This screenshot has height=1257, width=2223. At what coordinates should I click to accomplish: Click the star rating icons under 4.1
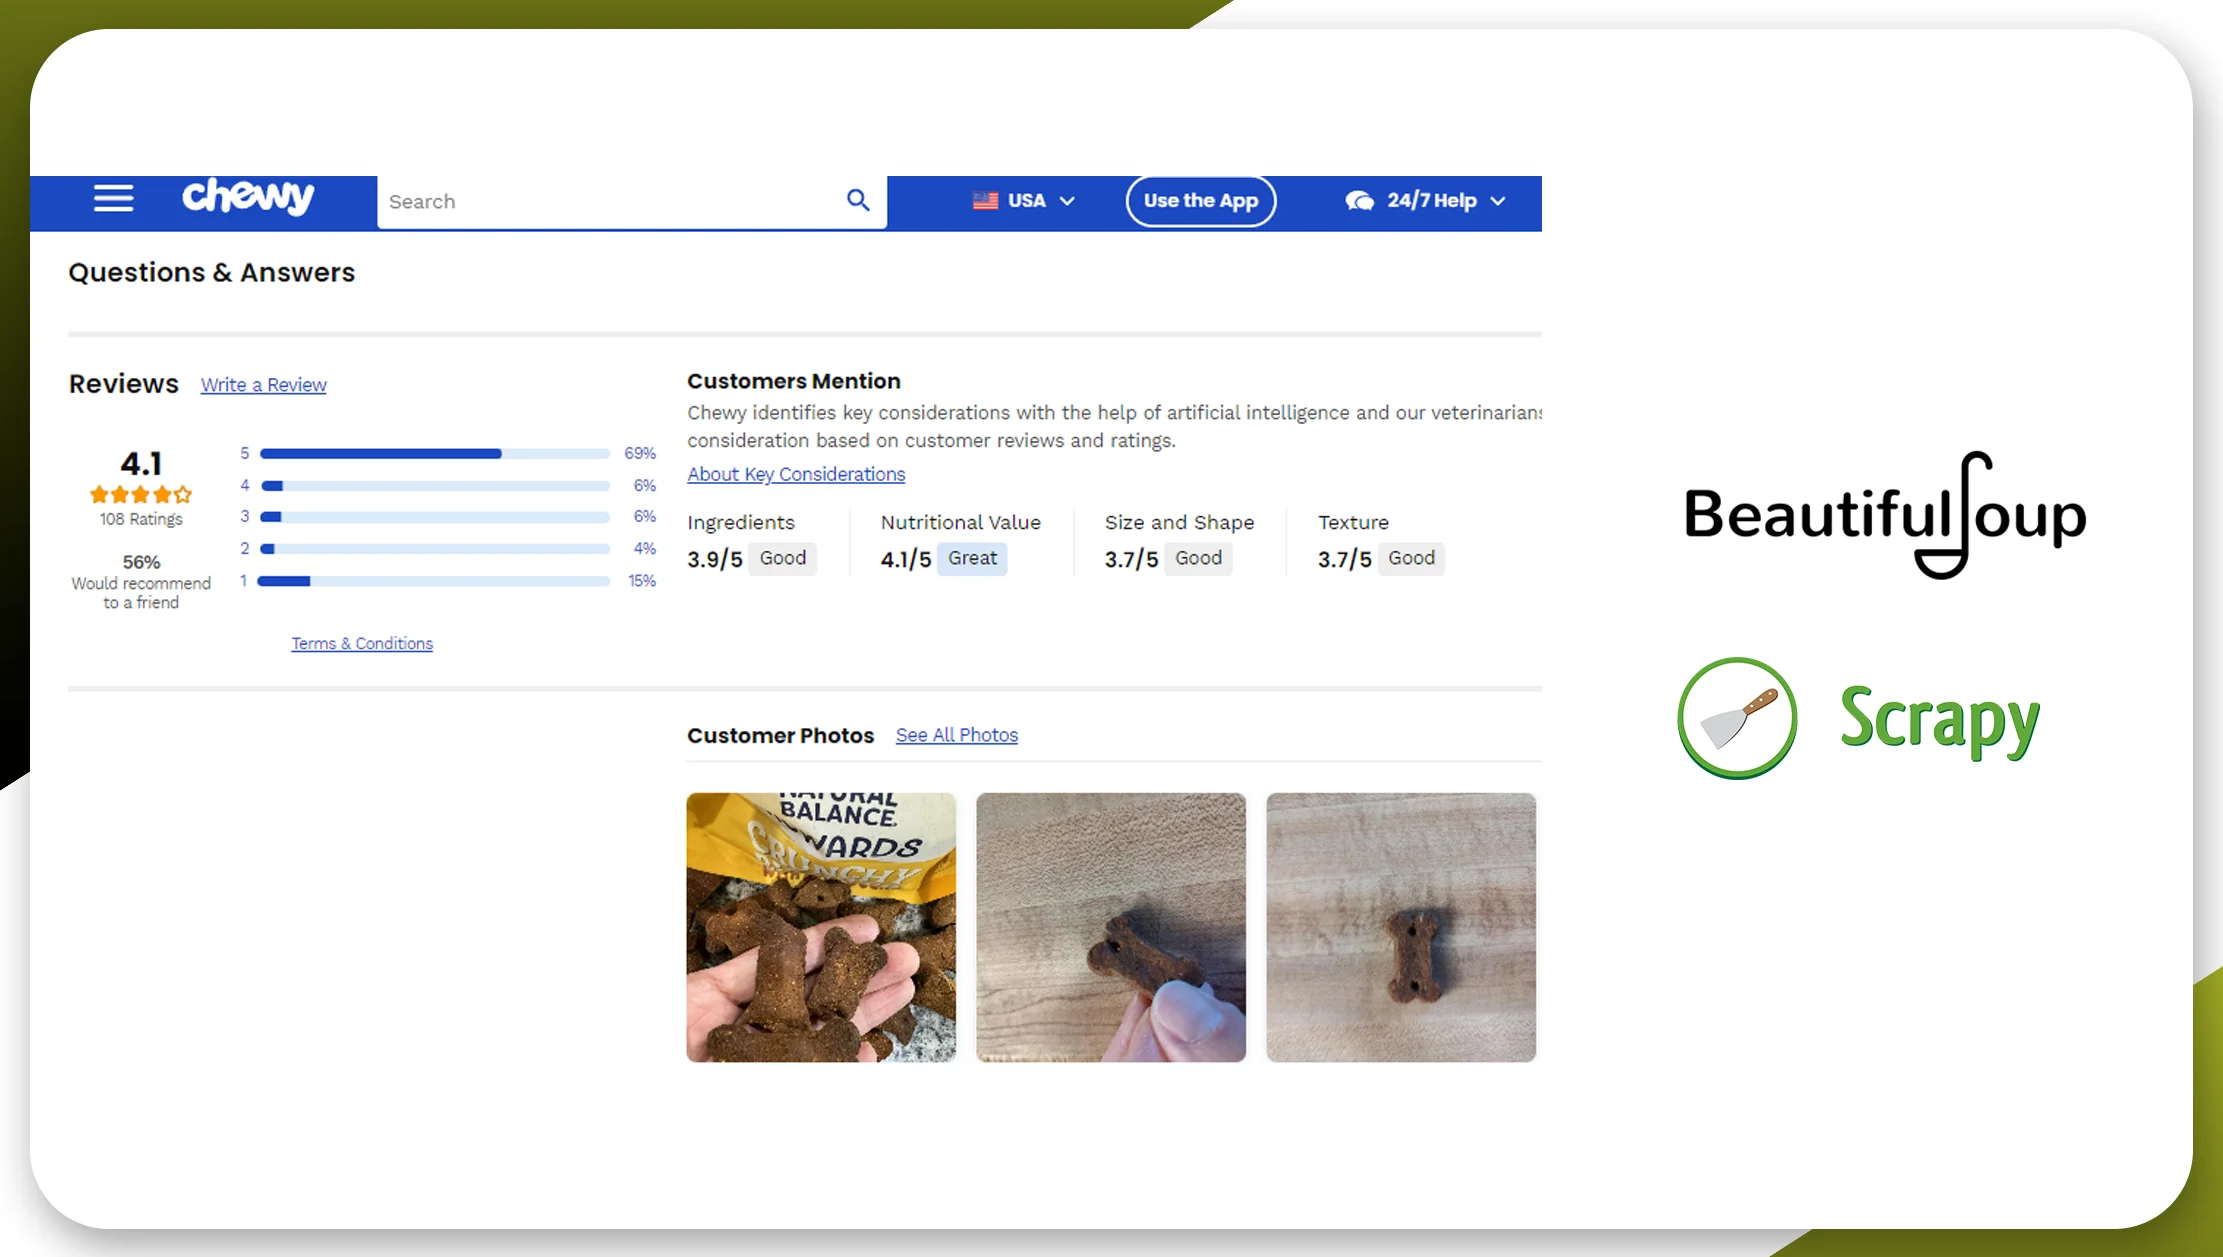pyautogui.click(x=141, y=494)
